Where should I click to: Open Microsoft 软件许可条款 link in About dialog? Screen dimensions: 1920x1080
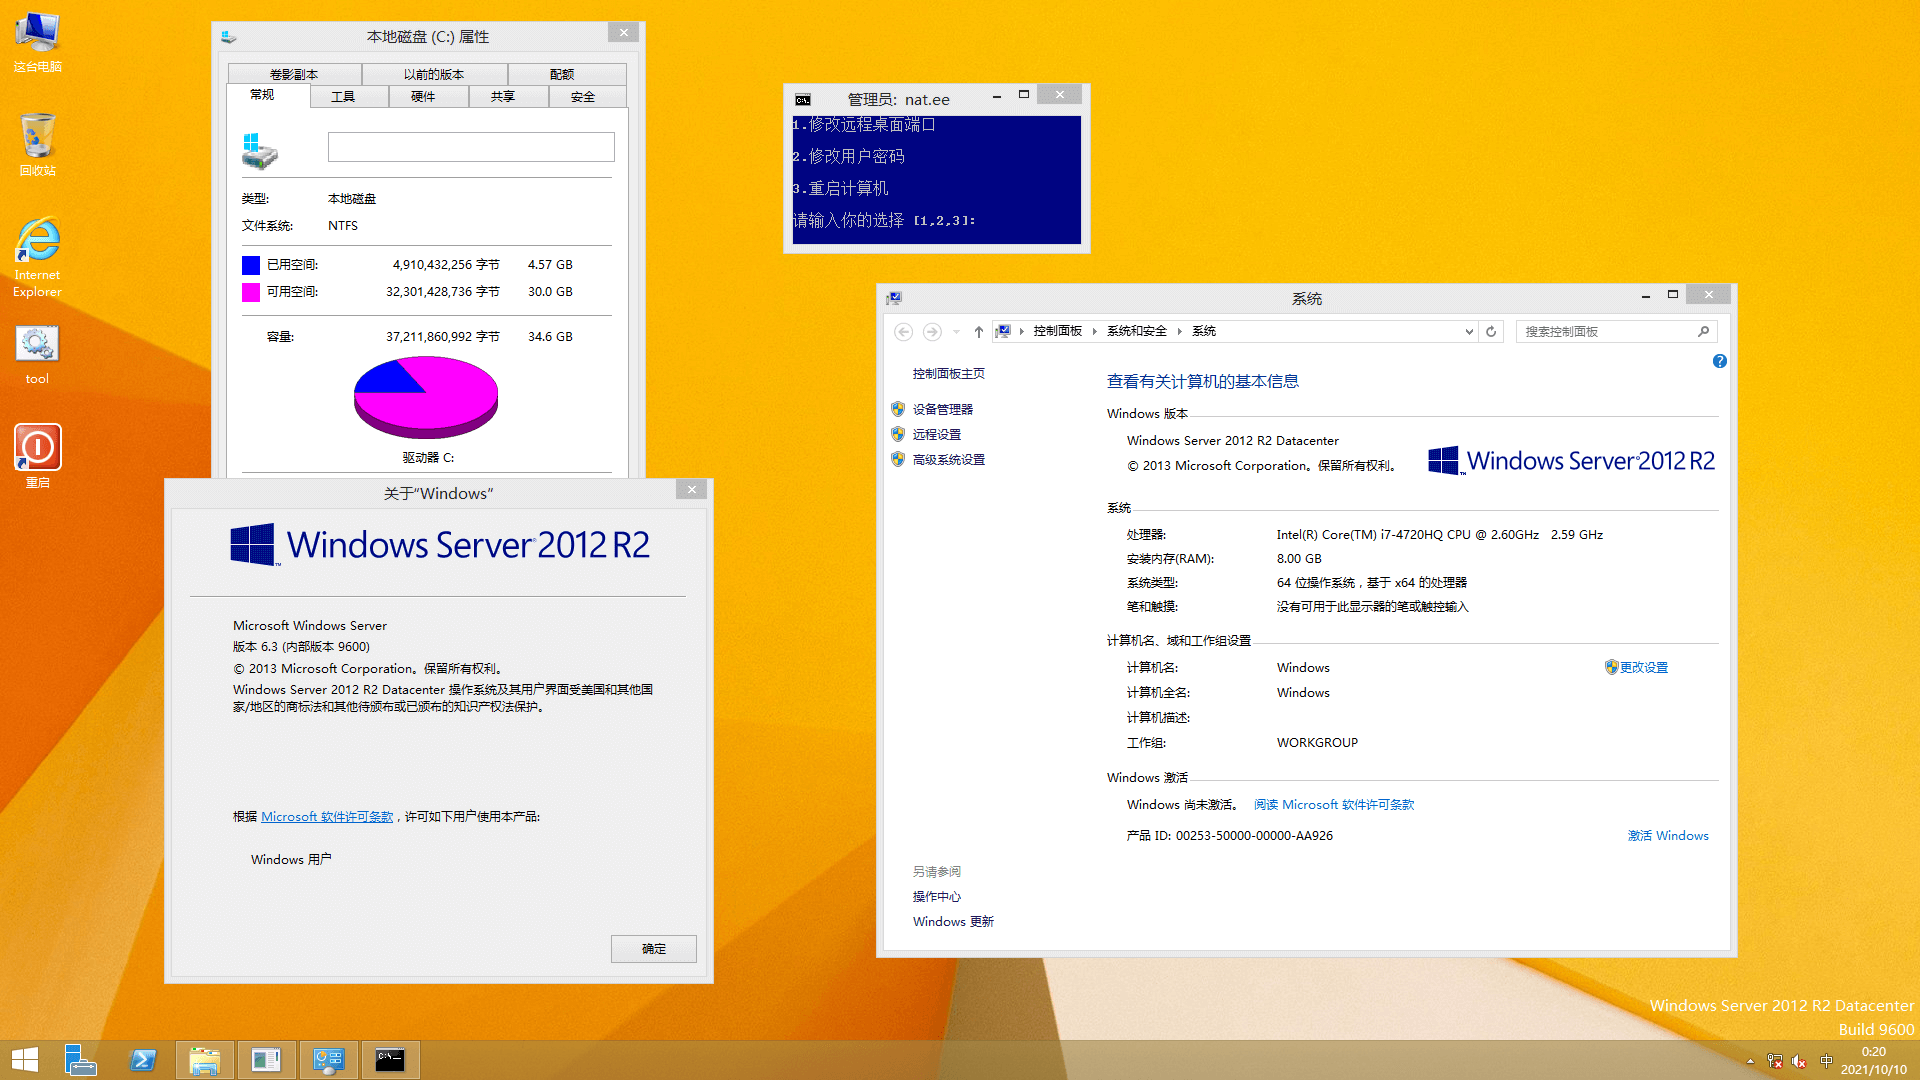(327, 817)
